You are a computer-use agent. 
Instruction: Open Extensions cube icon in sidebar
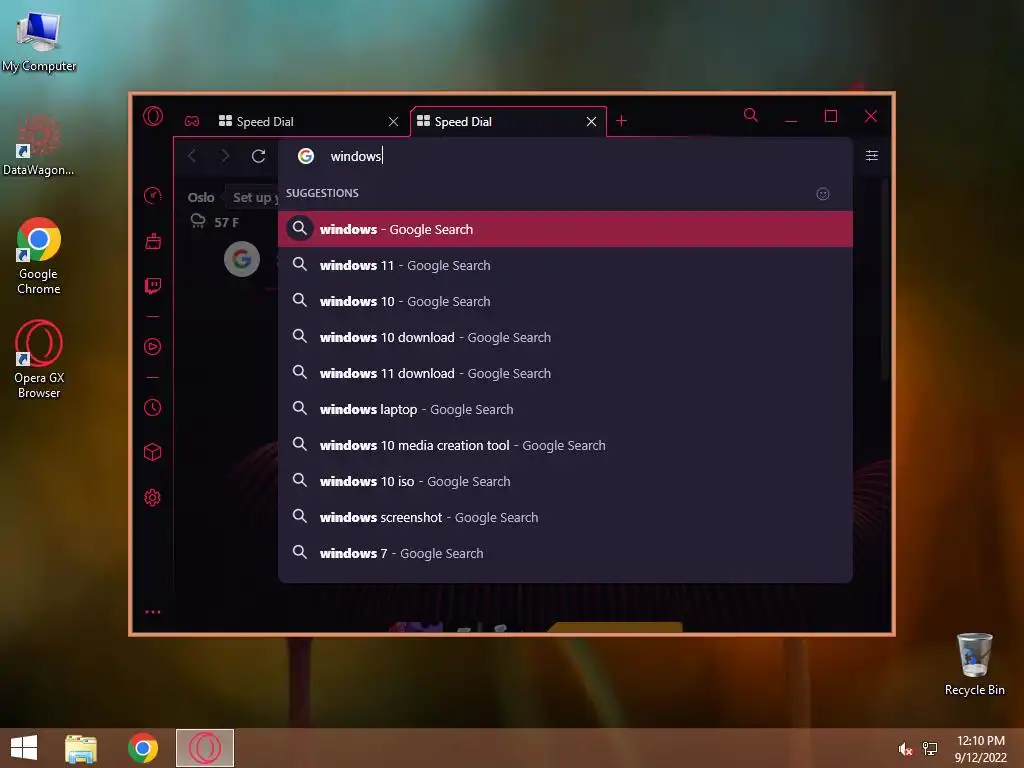click(x=153, y=452)
